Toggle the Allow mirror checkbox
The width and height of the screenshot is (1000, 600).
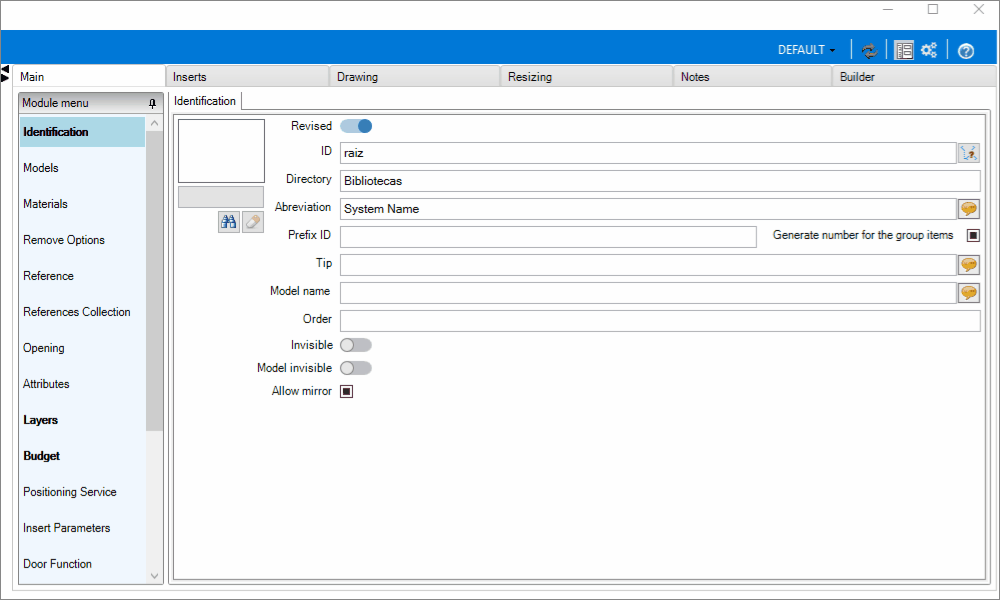(346, 391)
